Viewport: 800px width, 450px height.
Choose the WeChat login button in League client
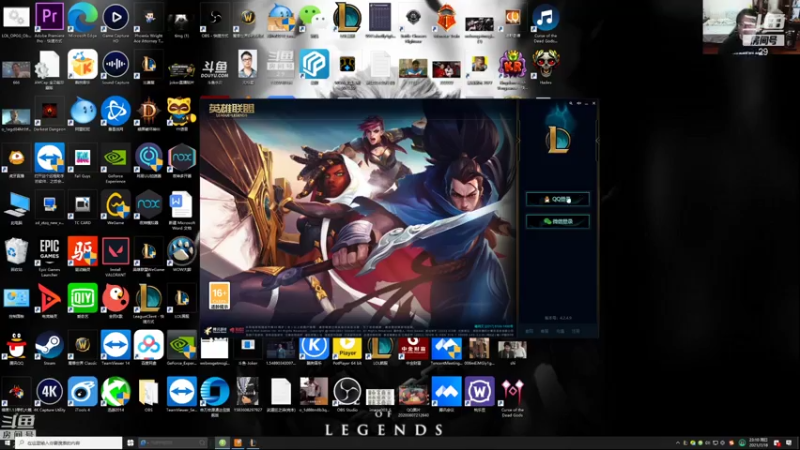558,221
